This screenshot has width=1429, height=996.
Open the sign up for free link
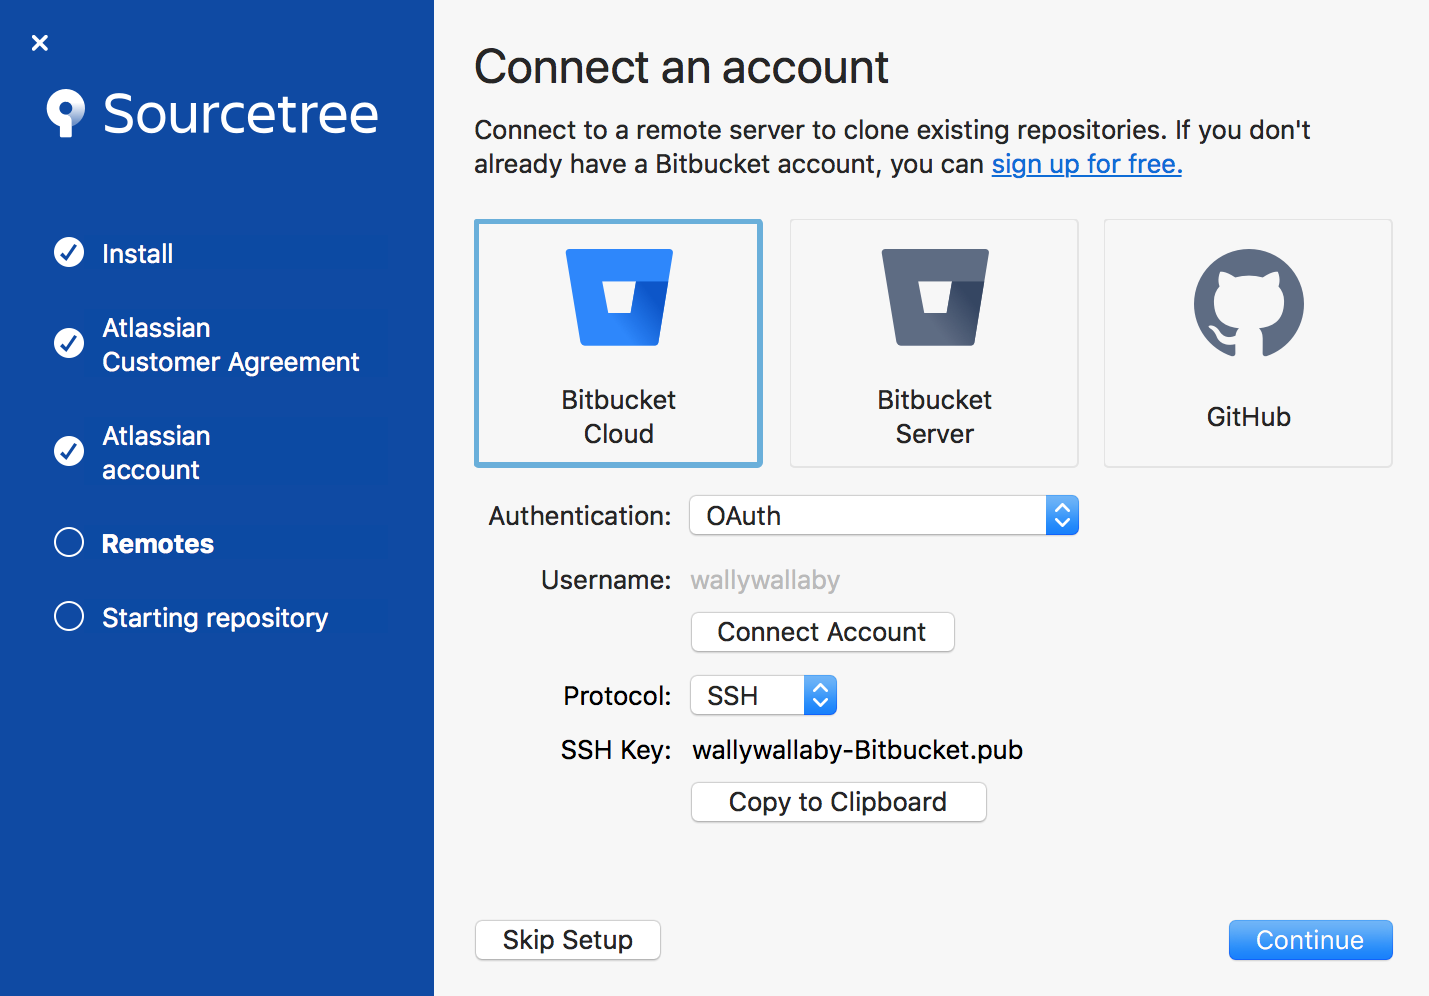point(1086,163)
